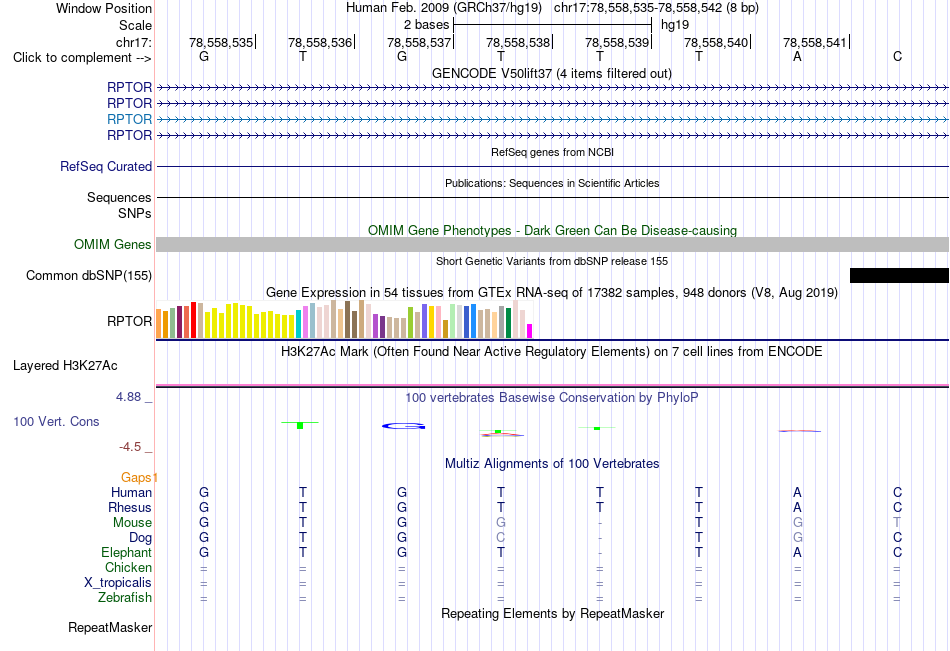Image resolution: width=950 pixels, height=651 pixels.
Task: Open H3K27Ac Mark track title
Action: (551, 352)
